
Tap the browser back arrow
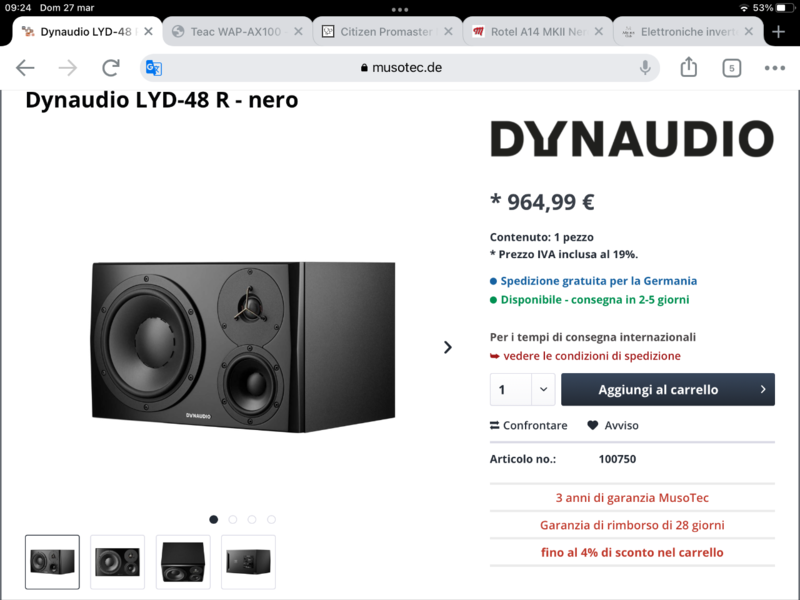click(25, 67)
